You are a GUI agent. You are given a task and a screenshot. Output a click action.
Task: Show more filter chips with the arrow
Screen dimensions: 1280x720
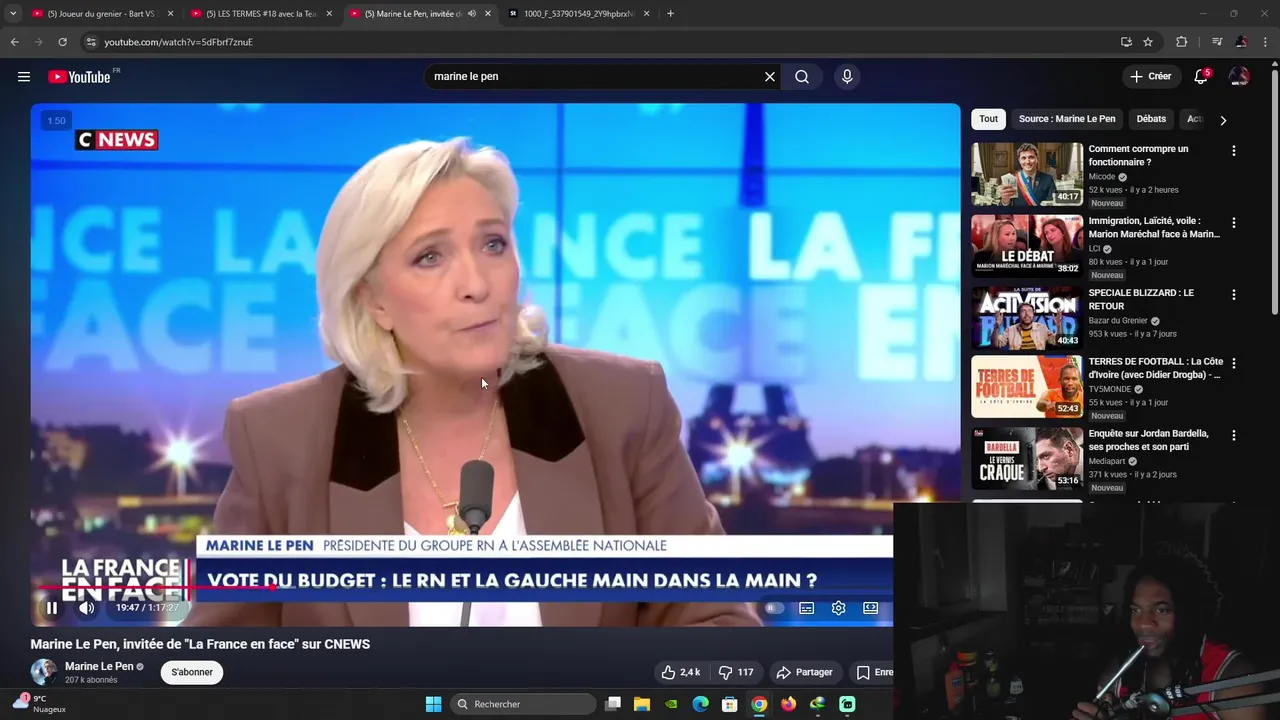tap(1223, 120)
